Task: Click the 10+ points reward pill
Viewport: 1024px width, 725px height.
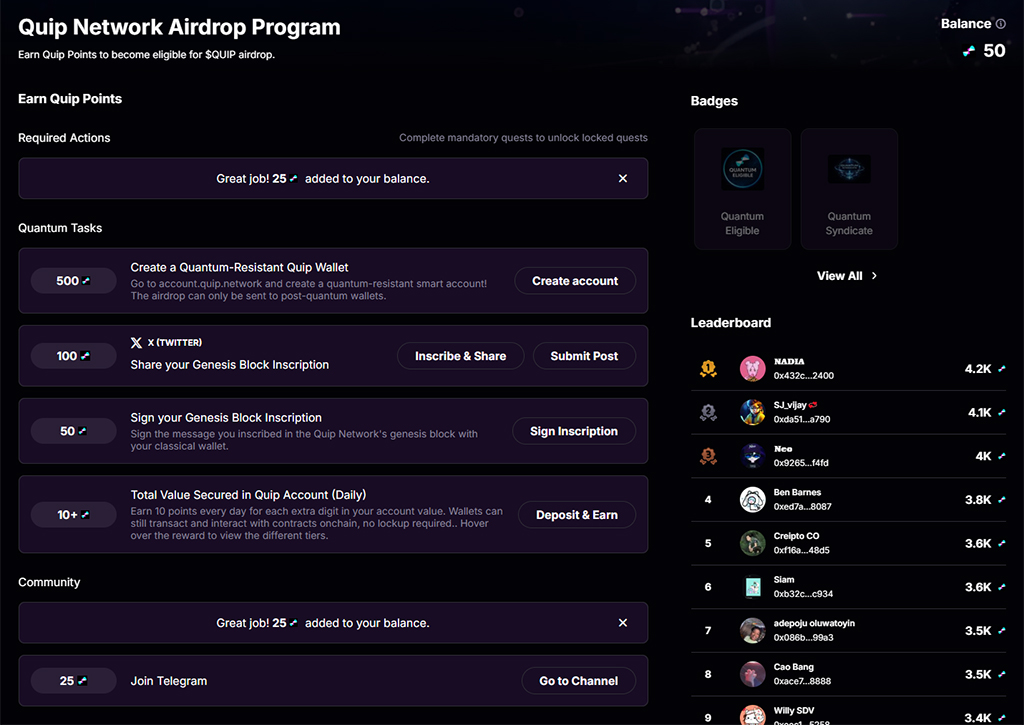Action: point(73,515)
